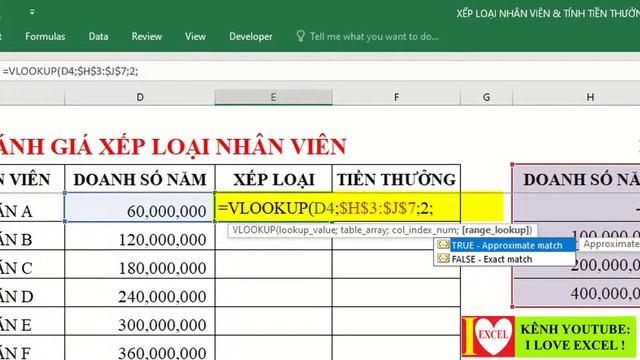This screenshot has height=360, width=640.
Task: Select the cell with 180,000,000
Action: [140, 264]
